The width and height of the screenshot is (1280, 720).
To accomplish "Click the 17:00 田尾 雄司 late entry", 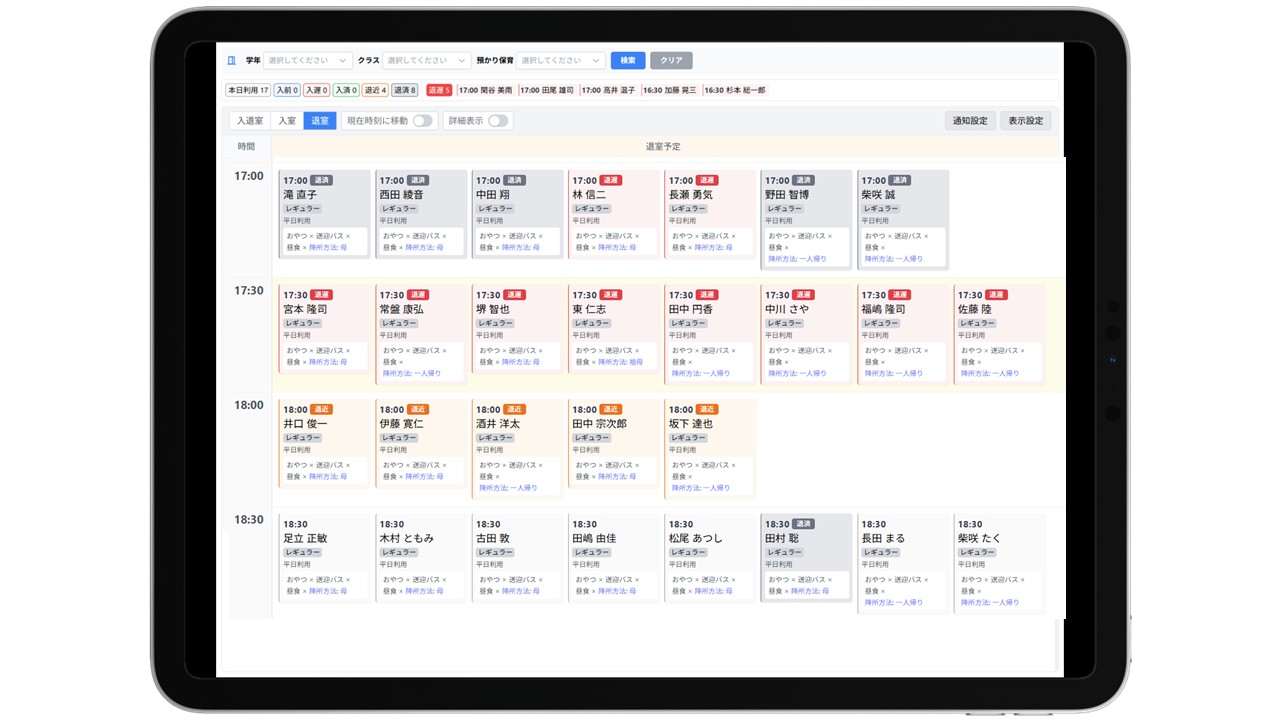I will (547, 90).
